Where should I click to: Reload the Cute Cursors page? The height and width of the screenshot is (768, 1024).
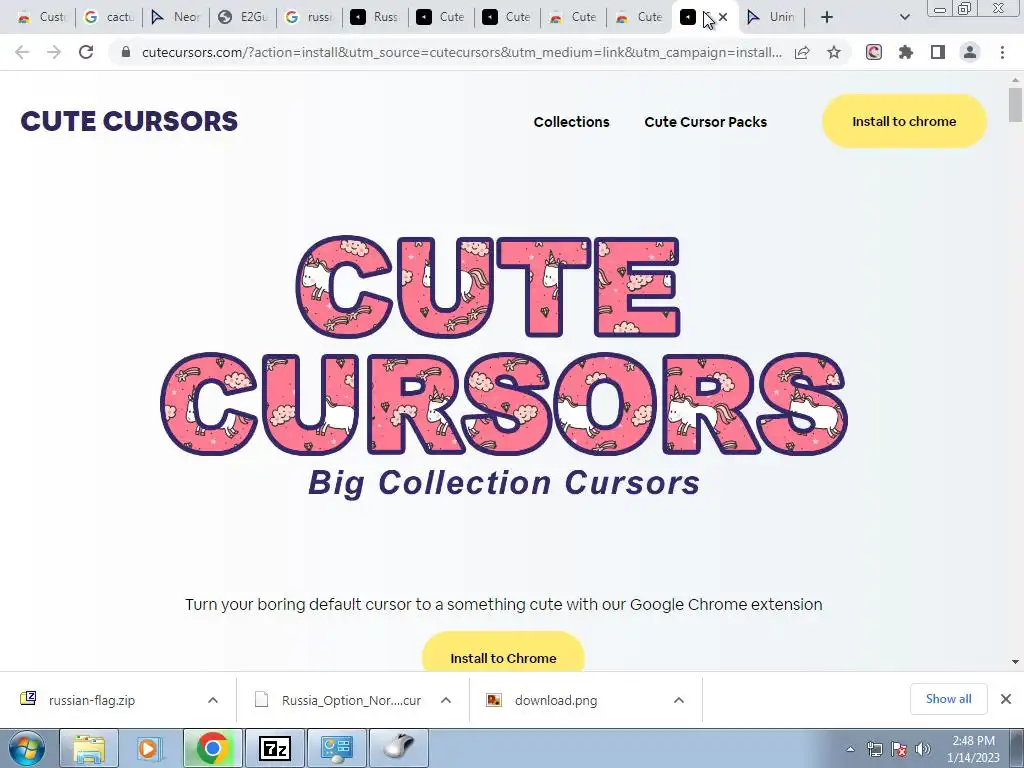[x=86, y=52]
